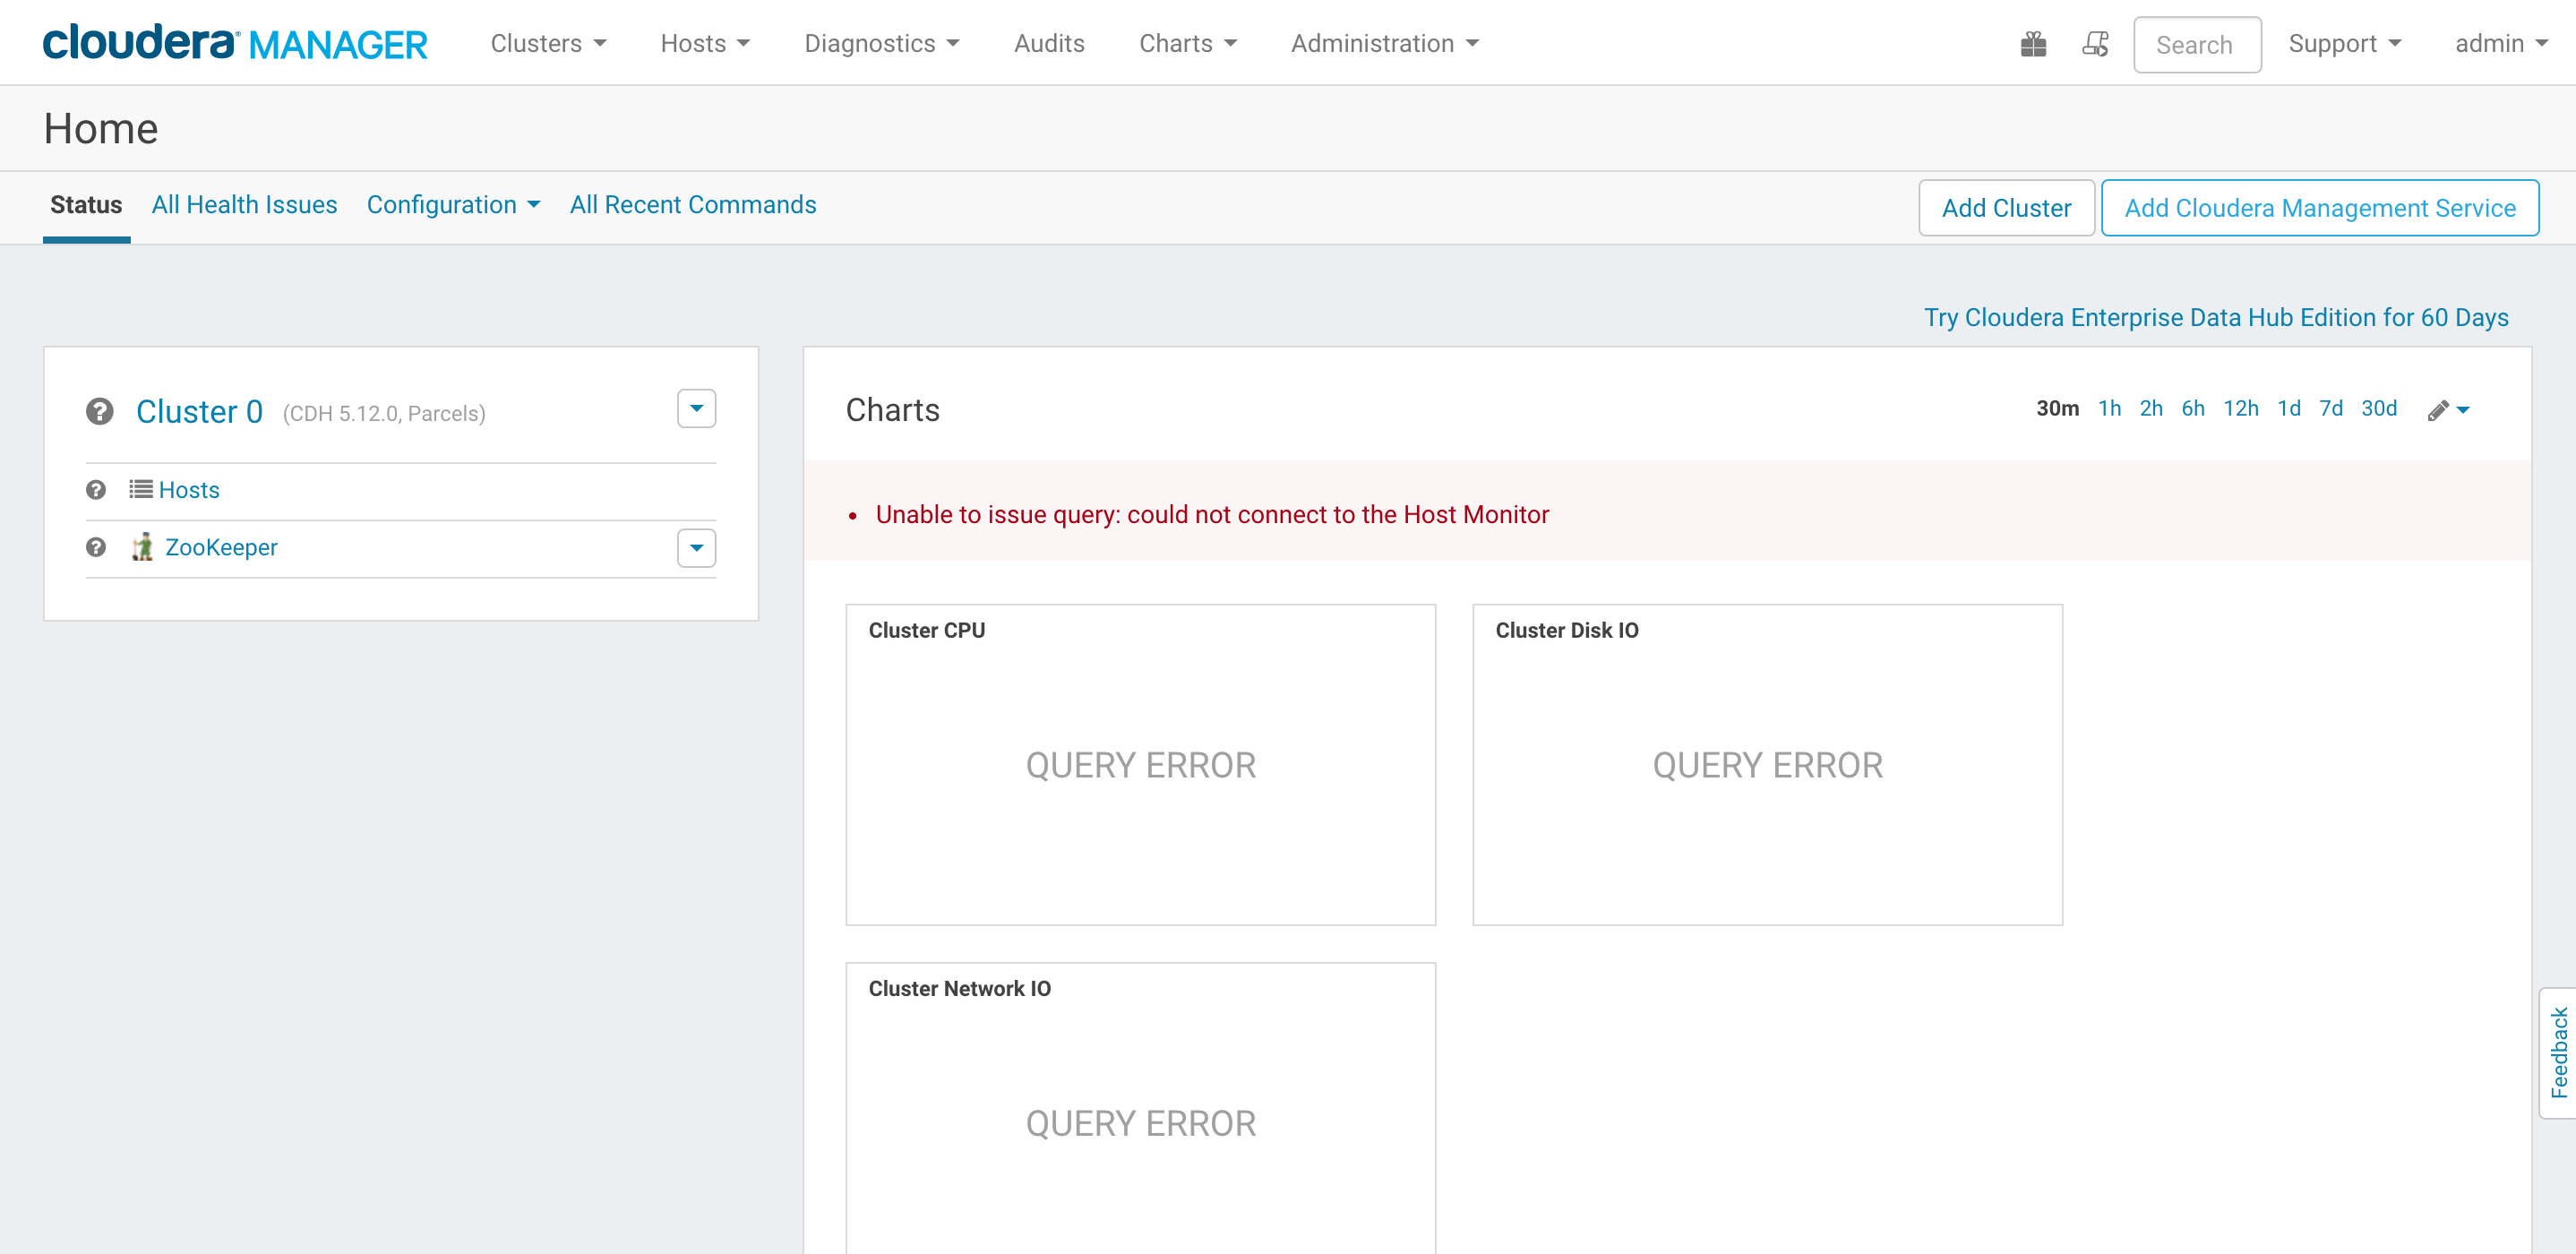The width and height of the screenshot is (2576, 1254).
Task: Click the ZooKeeper service icon
Action: 144,547
